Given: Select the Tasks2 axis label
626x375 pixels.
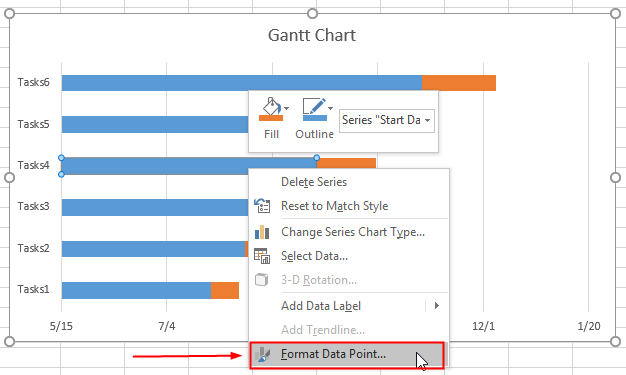Looking at the screenshot, I should point(34,248).
